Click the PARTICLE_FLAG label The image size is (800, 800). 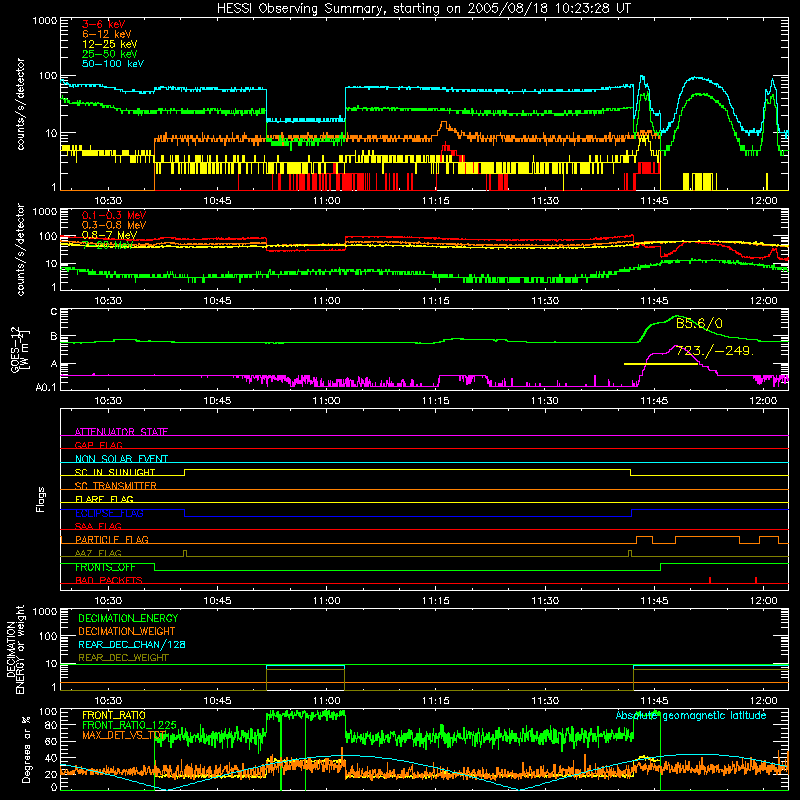[112, 539]
